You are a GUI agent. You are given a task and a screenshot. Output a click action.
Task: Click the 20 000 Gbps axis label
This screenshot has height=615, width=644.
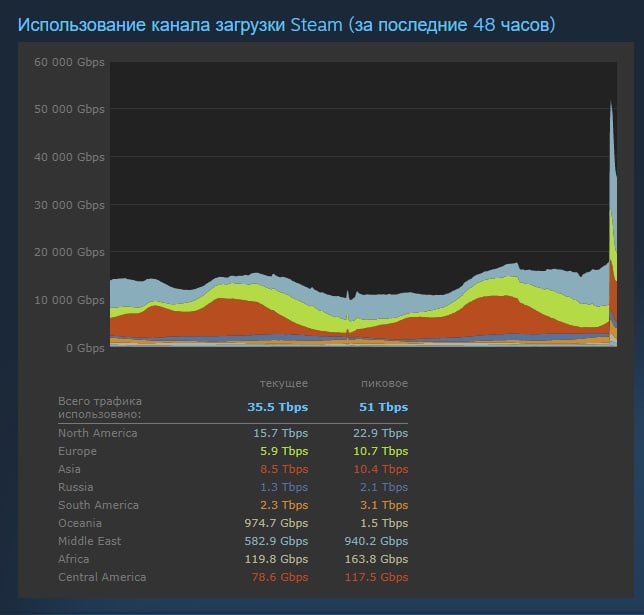pos(69,252)
